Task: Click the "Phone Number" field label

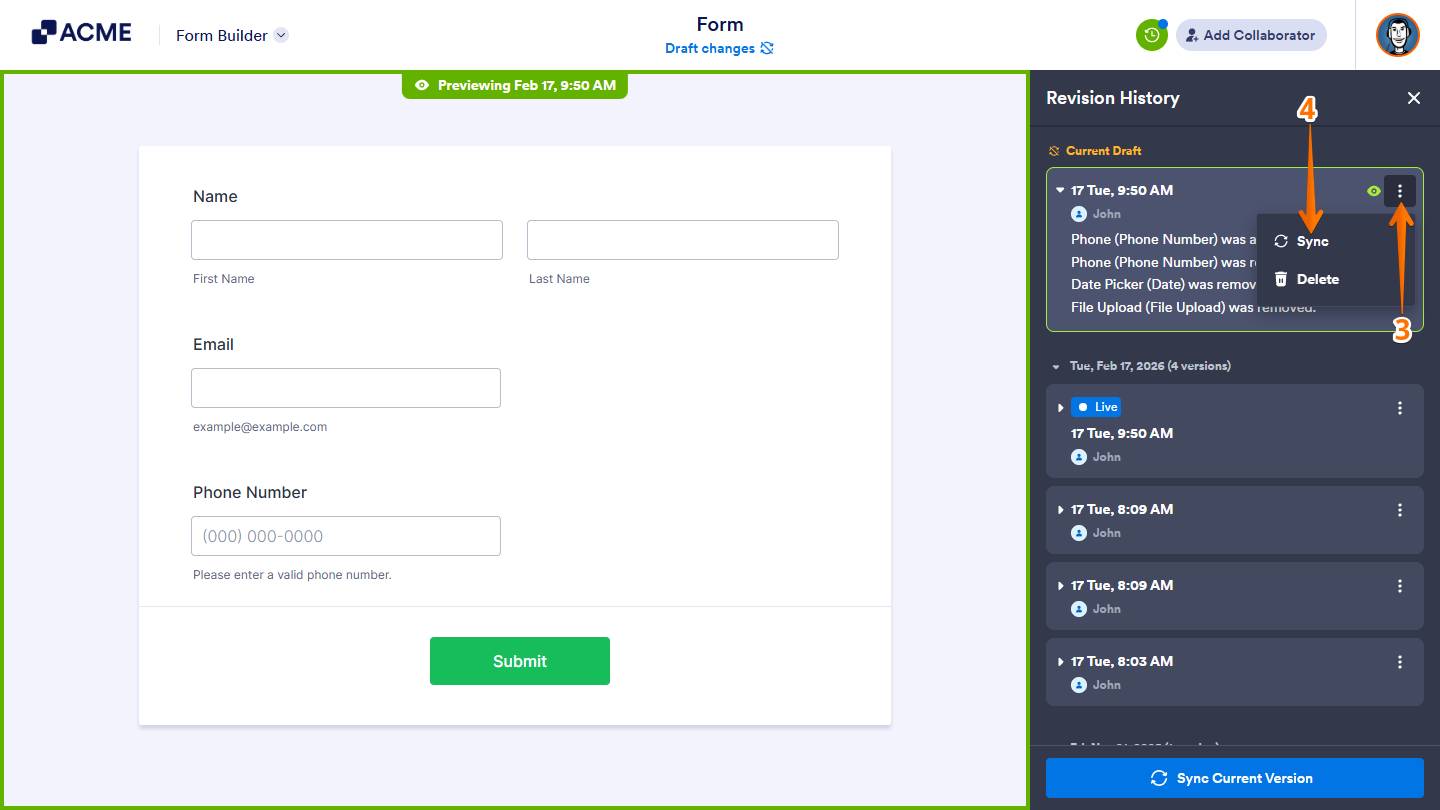Action: (250, 493)
